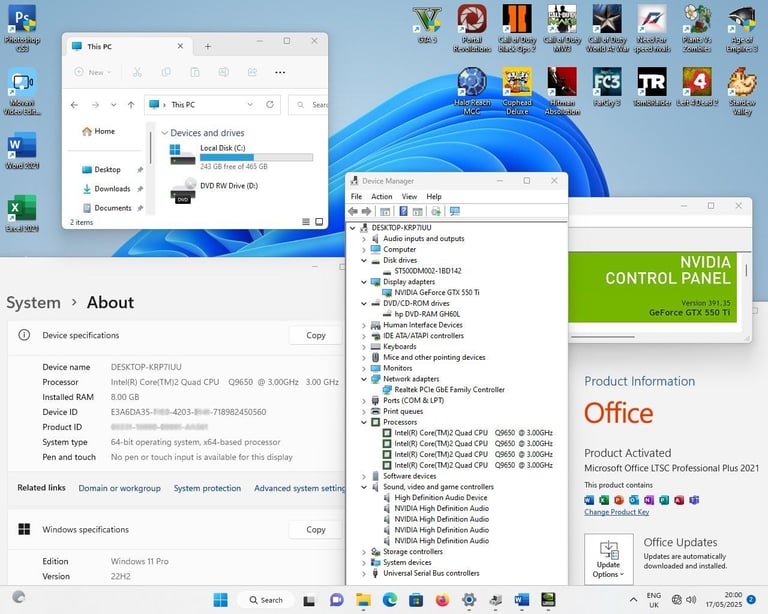
Task: Click Refresh button in File Explorer address bar
Action: click(269, 104)
